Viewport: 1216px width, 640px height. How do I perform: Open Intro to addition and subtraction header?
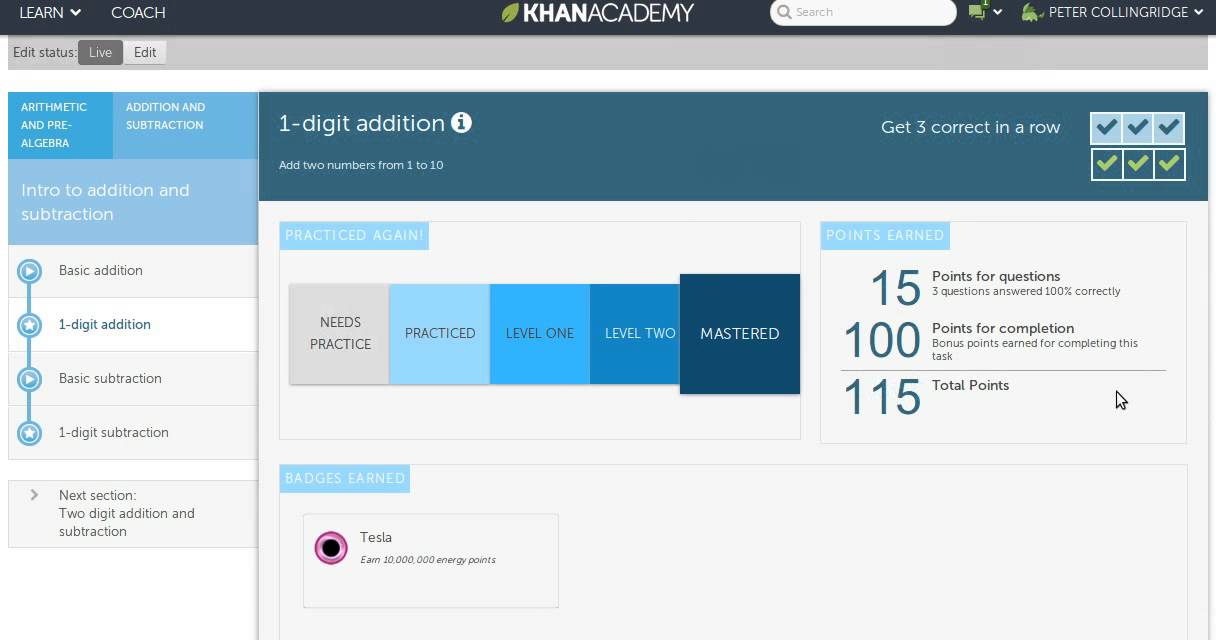coord(133,202)
